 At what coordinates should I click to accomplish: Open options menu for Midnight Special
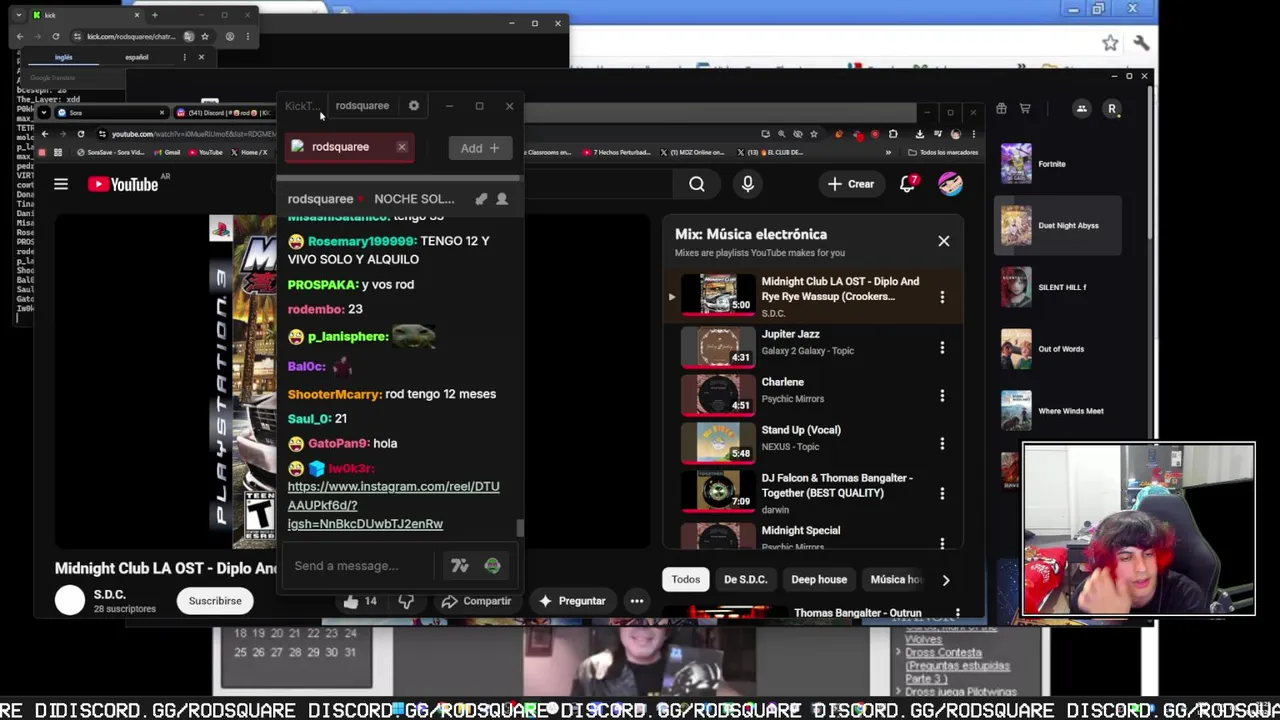[942, 543]
